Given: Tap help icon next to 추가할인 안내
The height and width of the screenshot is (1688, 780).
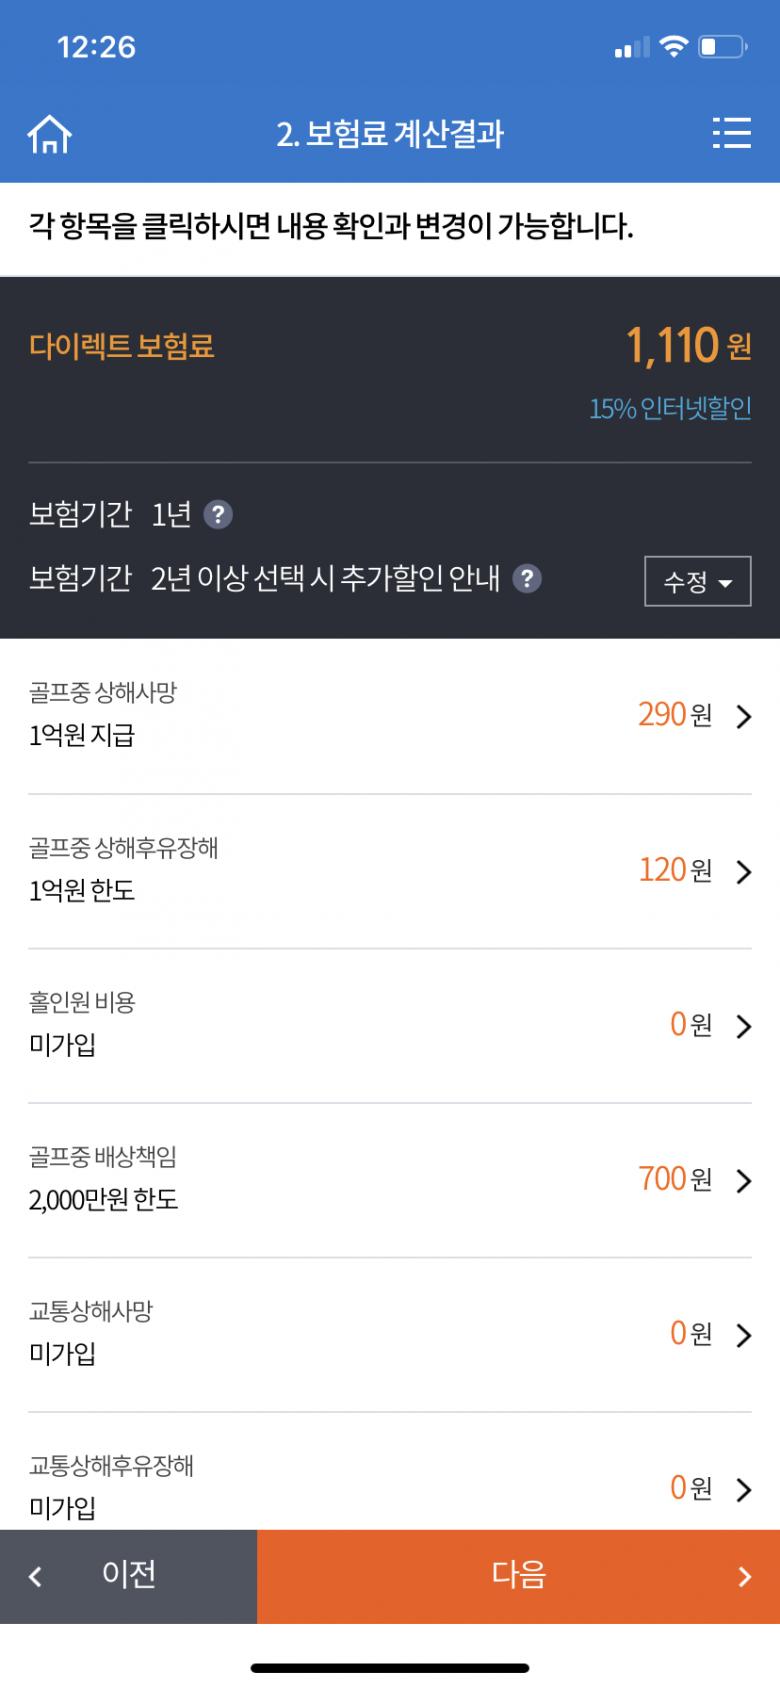Looking at the screenshot, I should pos(527,578).
